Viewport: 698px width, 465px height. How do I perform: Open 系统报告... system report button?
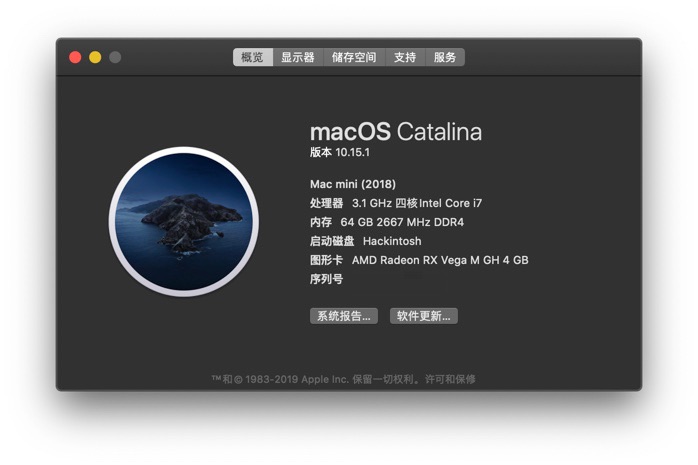(344, 316)
